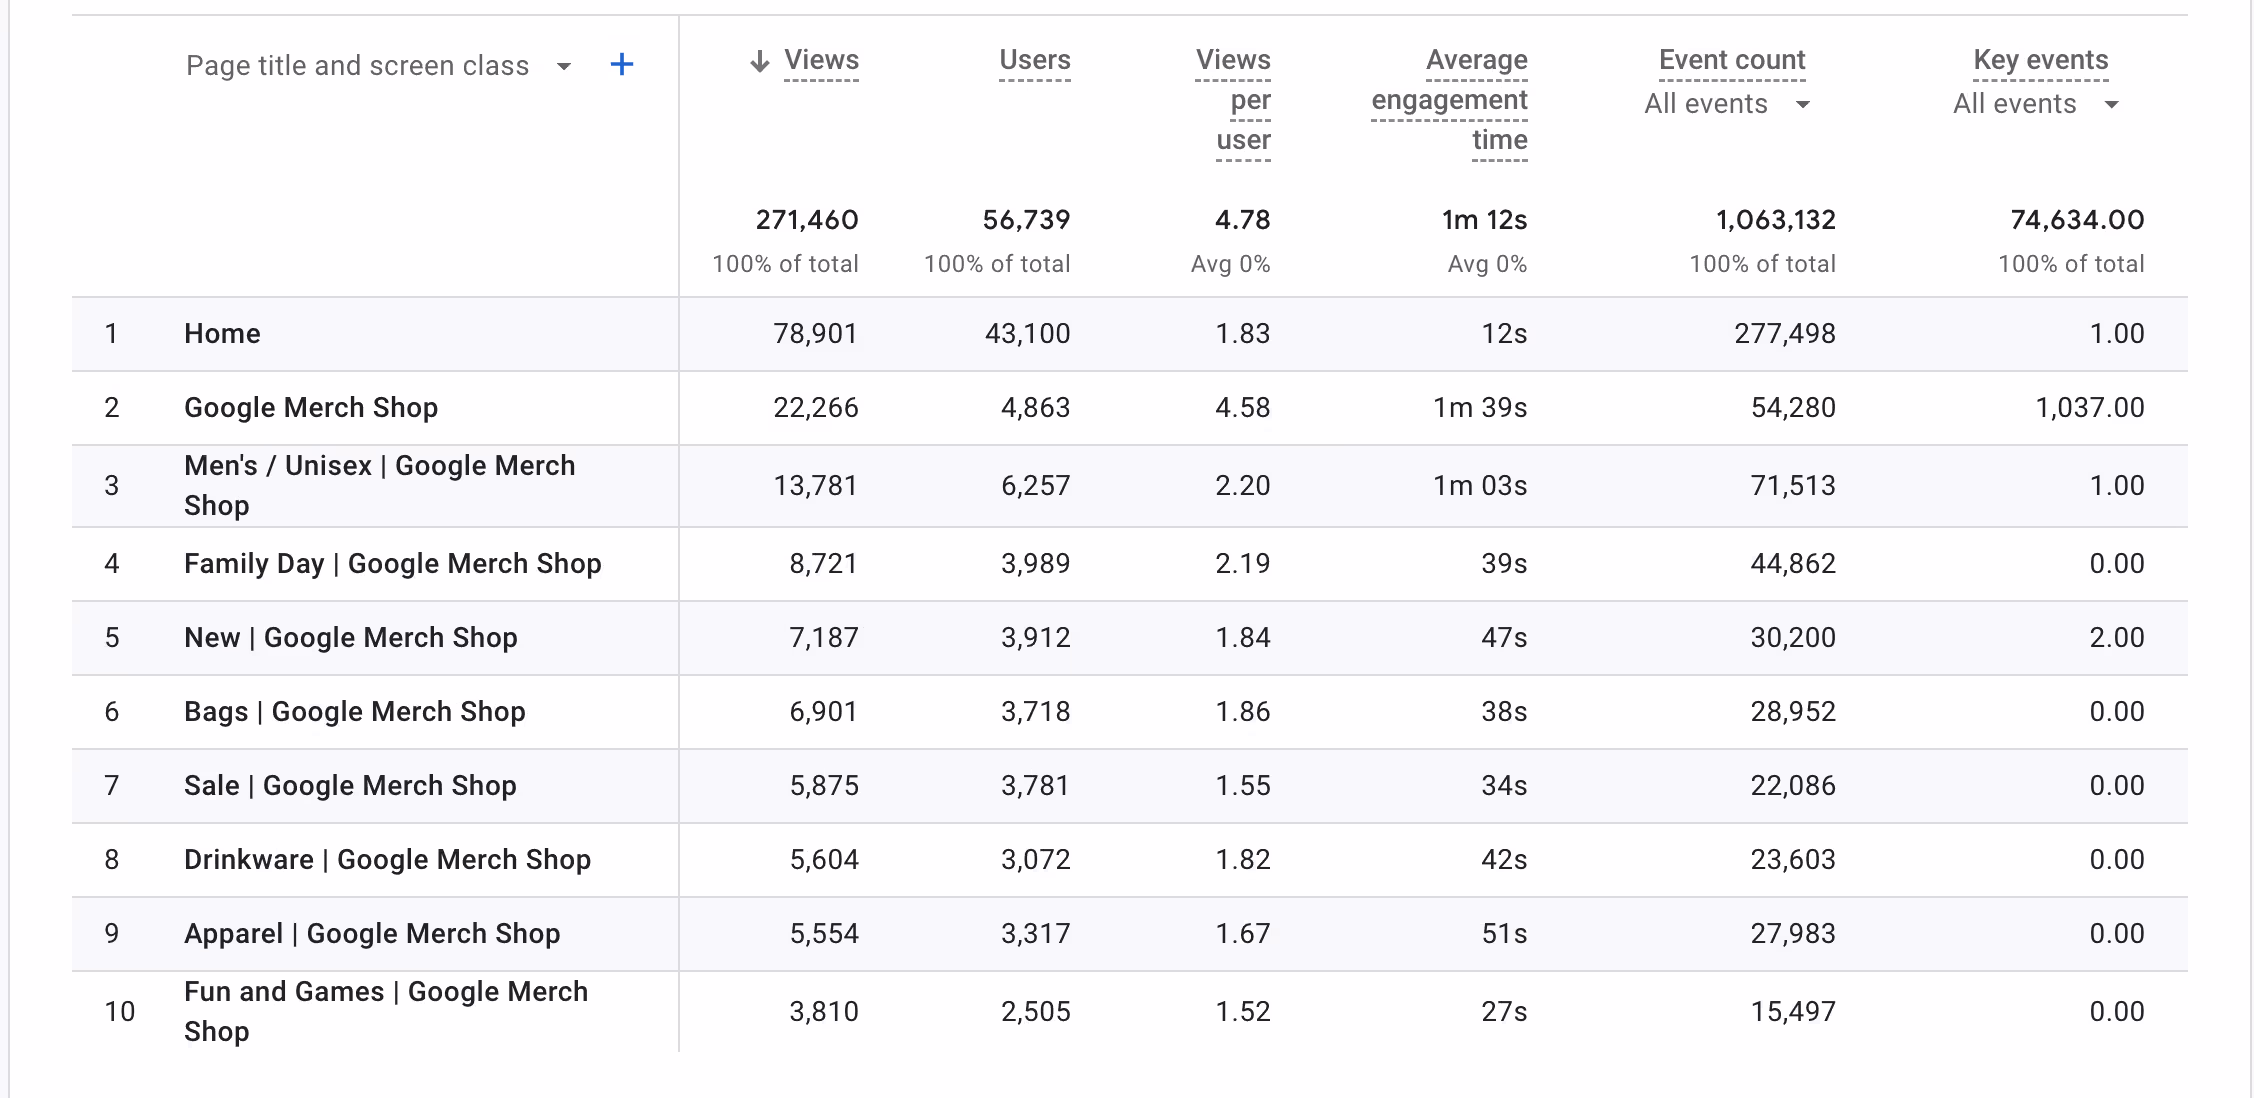Screen dimensions: 2254x1098
Task: Click total key events 74,634.00
Action: tap(2077, 220)
